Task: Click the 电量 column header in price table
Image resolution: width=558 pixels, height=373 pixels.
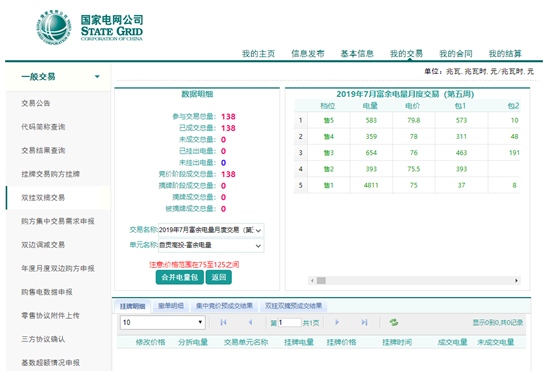Action: [370, 106]
